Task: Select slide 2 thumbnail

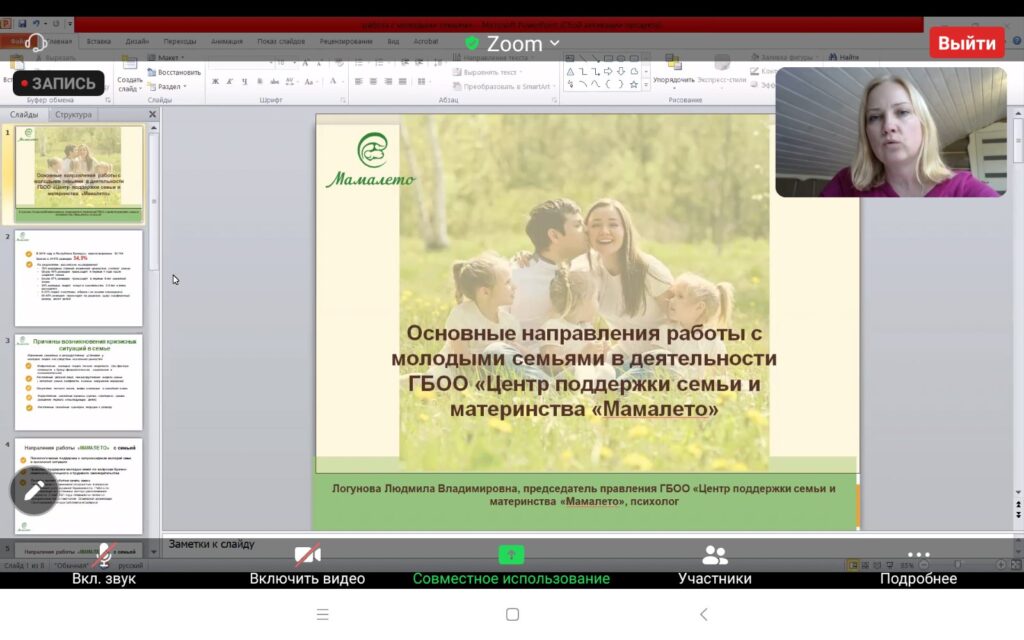Action: click(79, 278)
